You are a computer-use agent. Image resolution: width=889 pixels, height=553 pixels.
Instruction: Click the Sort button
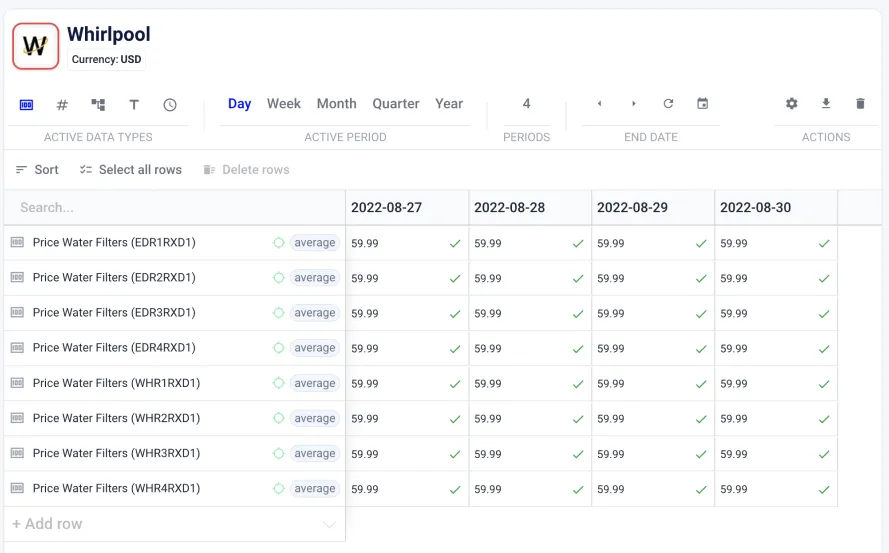pos(37,170)
